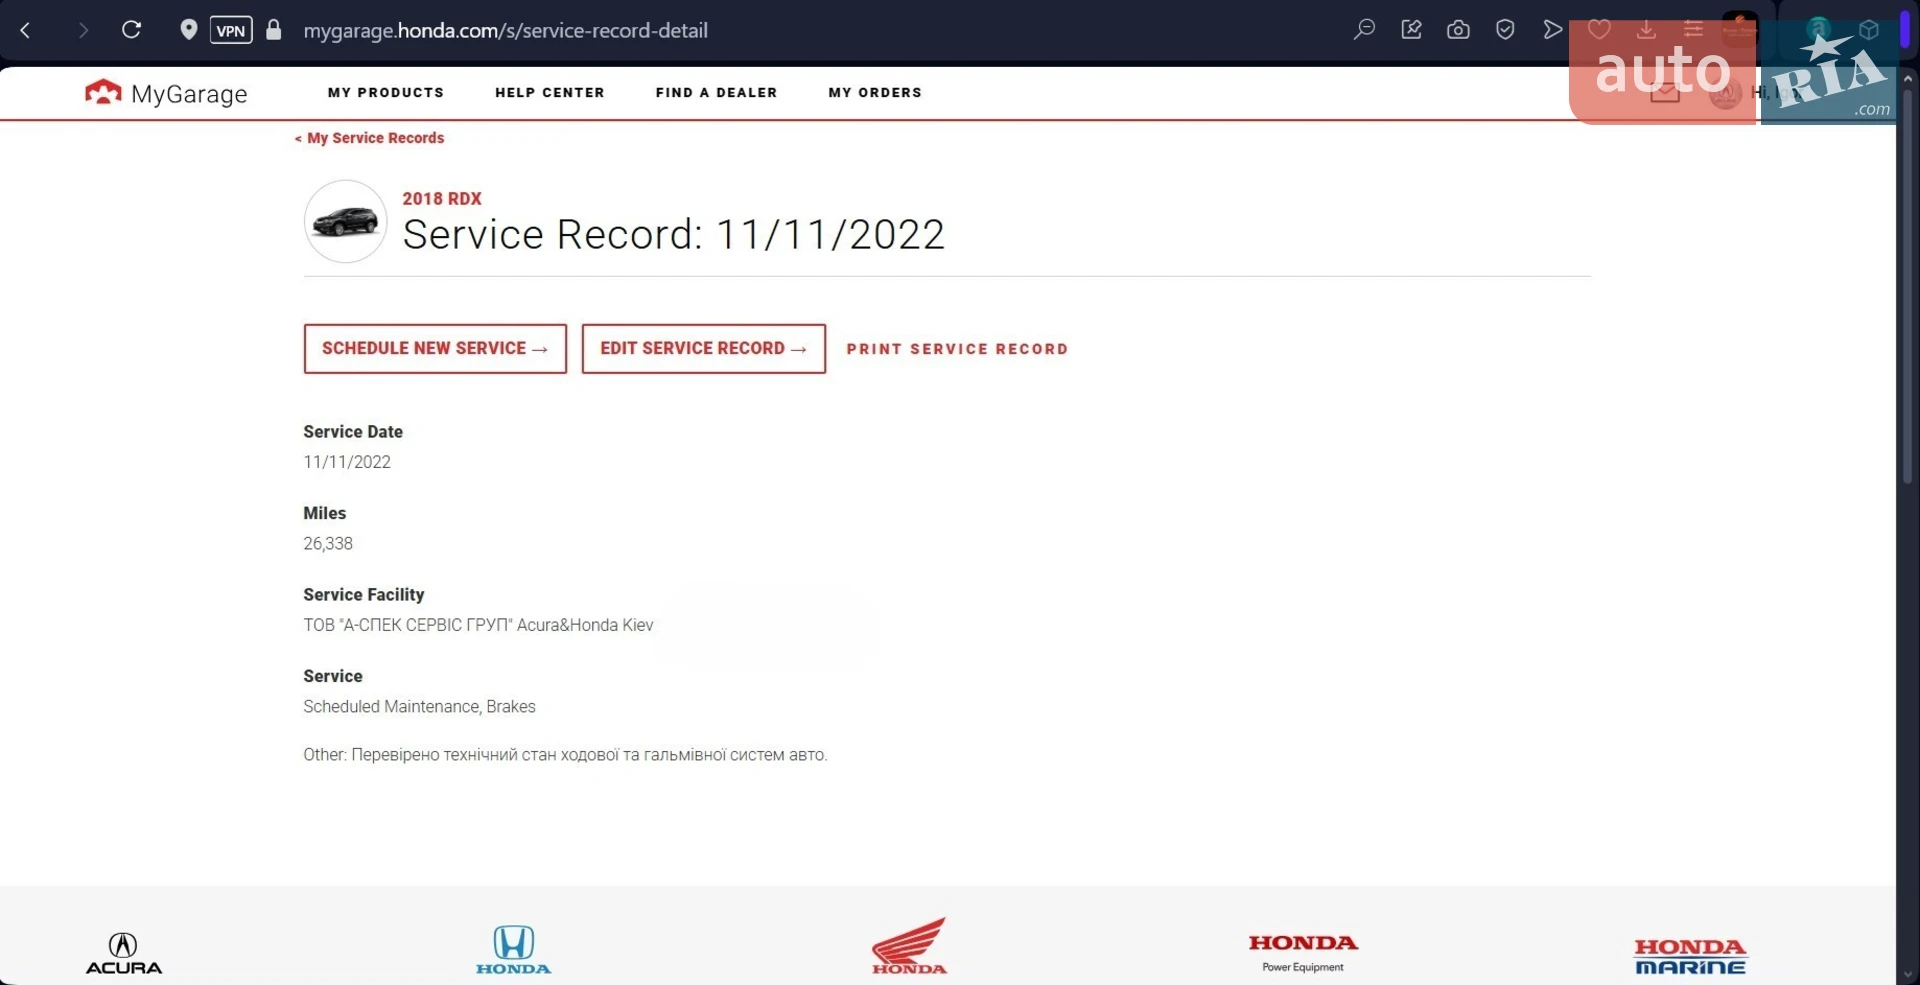This screenshot has width=1920, height=985.
Task: Go back to My Service Records
Action: pyautogui.click(x=369, y=138)
